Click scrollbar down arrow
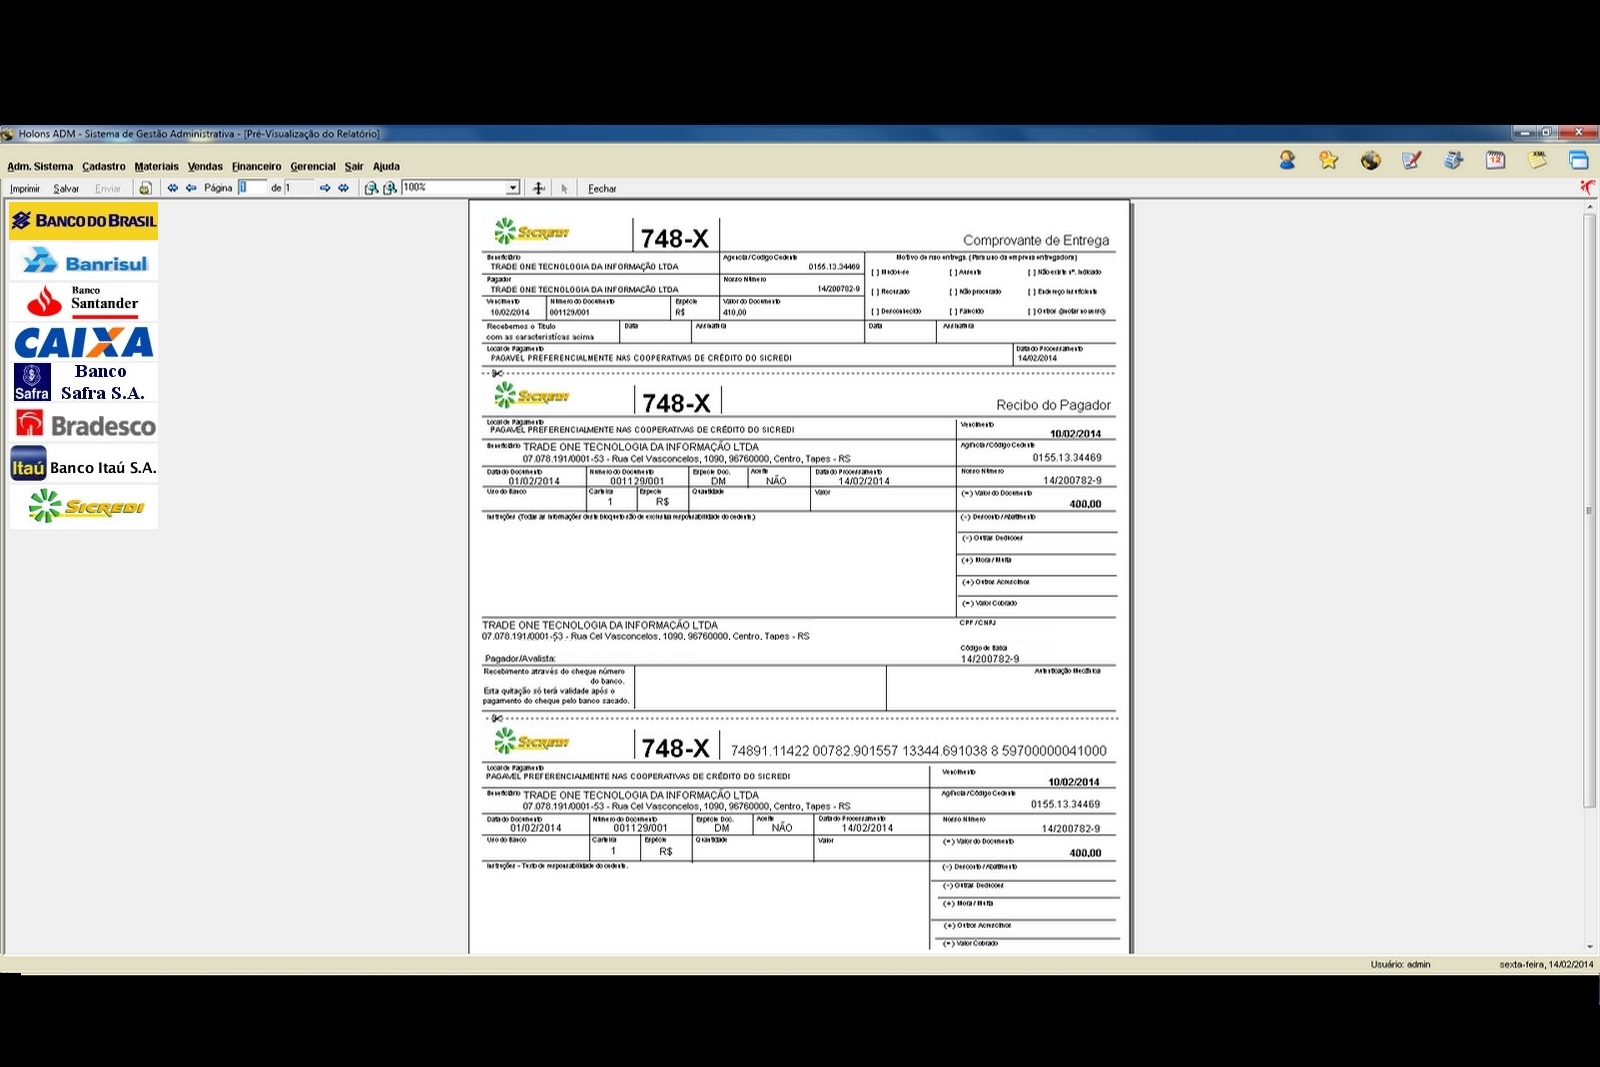This screenshot has width=1600, height=1067. [x=1590, y=946]
